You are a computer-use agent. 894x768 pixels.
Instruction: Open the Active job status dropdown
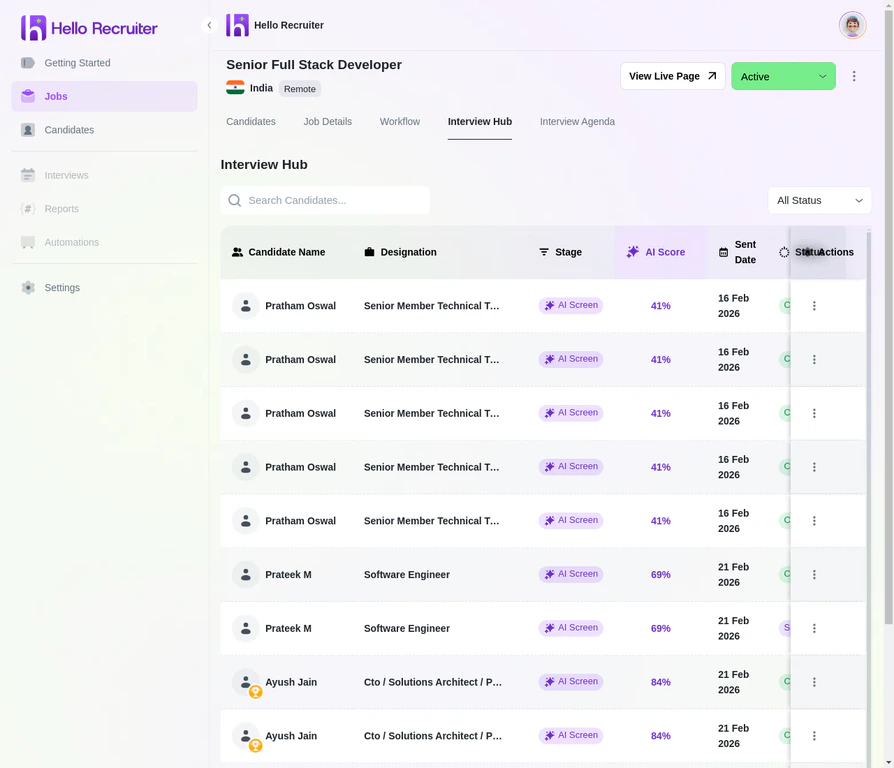[x=783, y=76]
